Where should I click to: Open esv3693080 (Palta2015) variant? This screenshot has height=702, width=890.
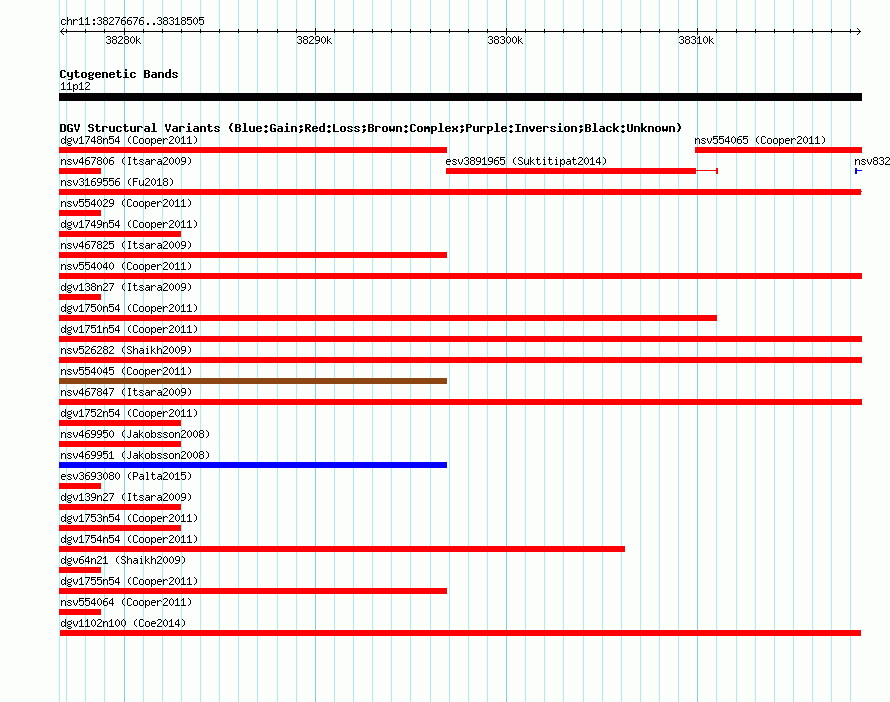pyautogui.click(x=126, y=476)
